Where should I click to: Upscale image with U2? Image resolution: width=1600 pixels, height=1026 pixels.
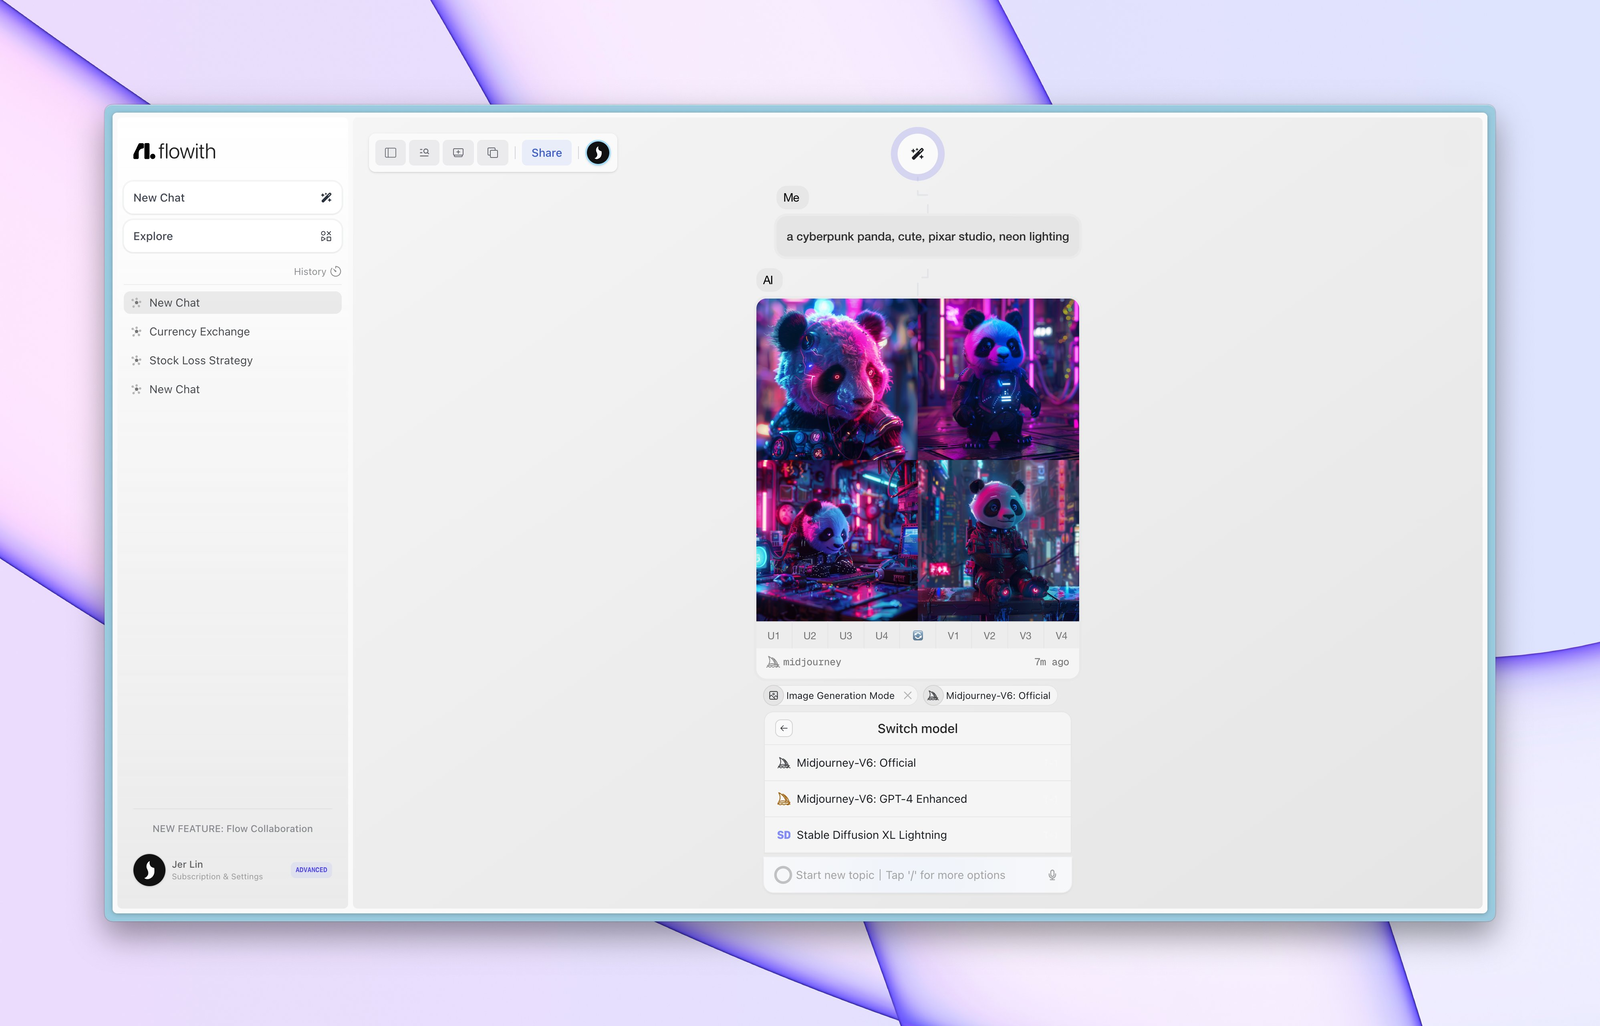point(810,636)
